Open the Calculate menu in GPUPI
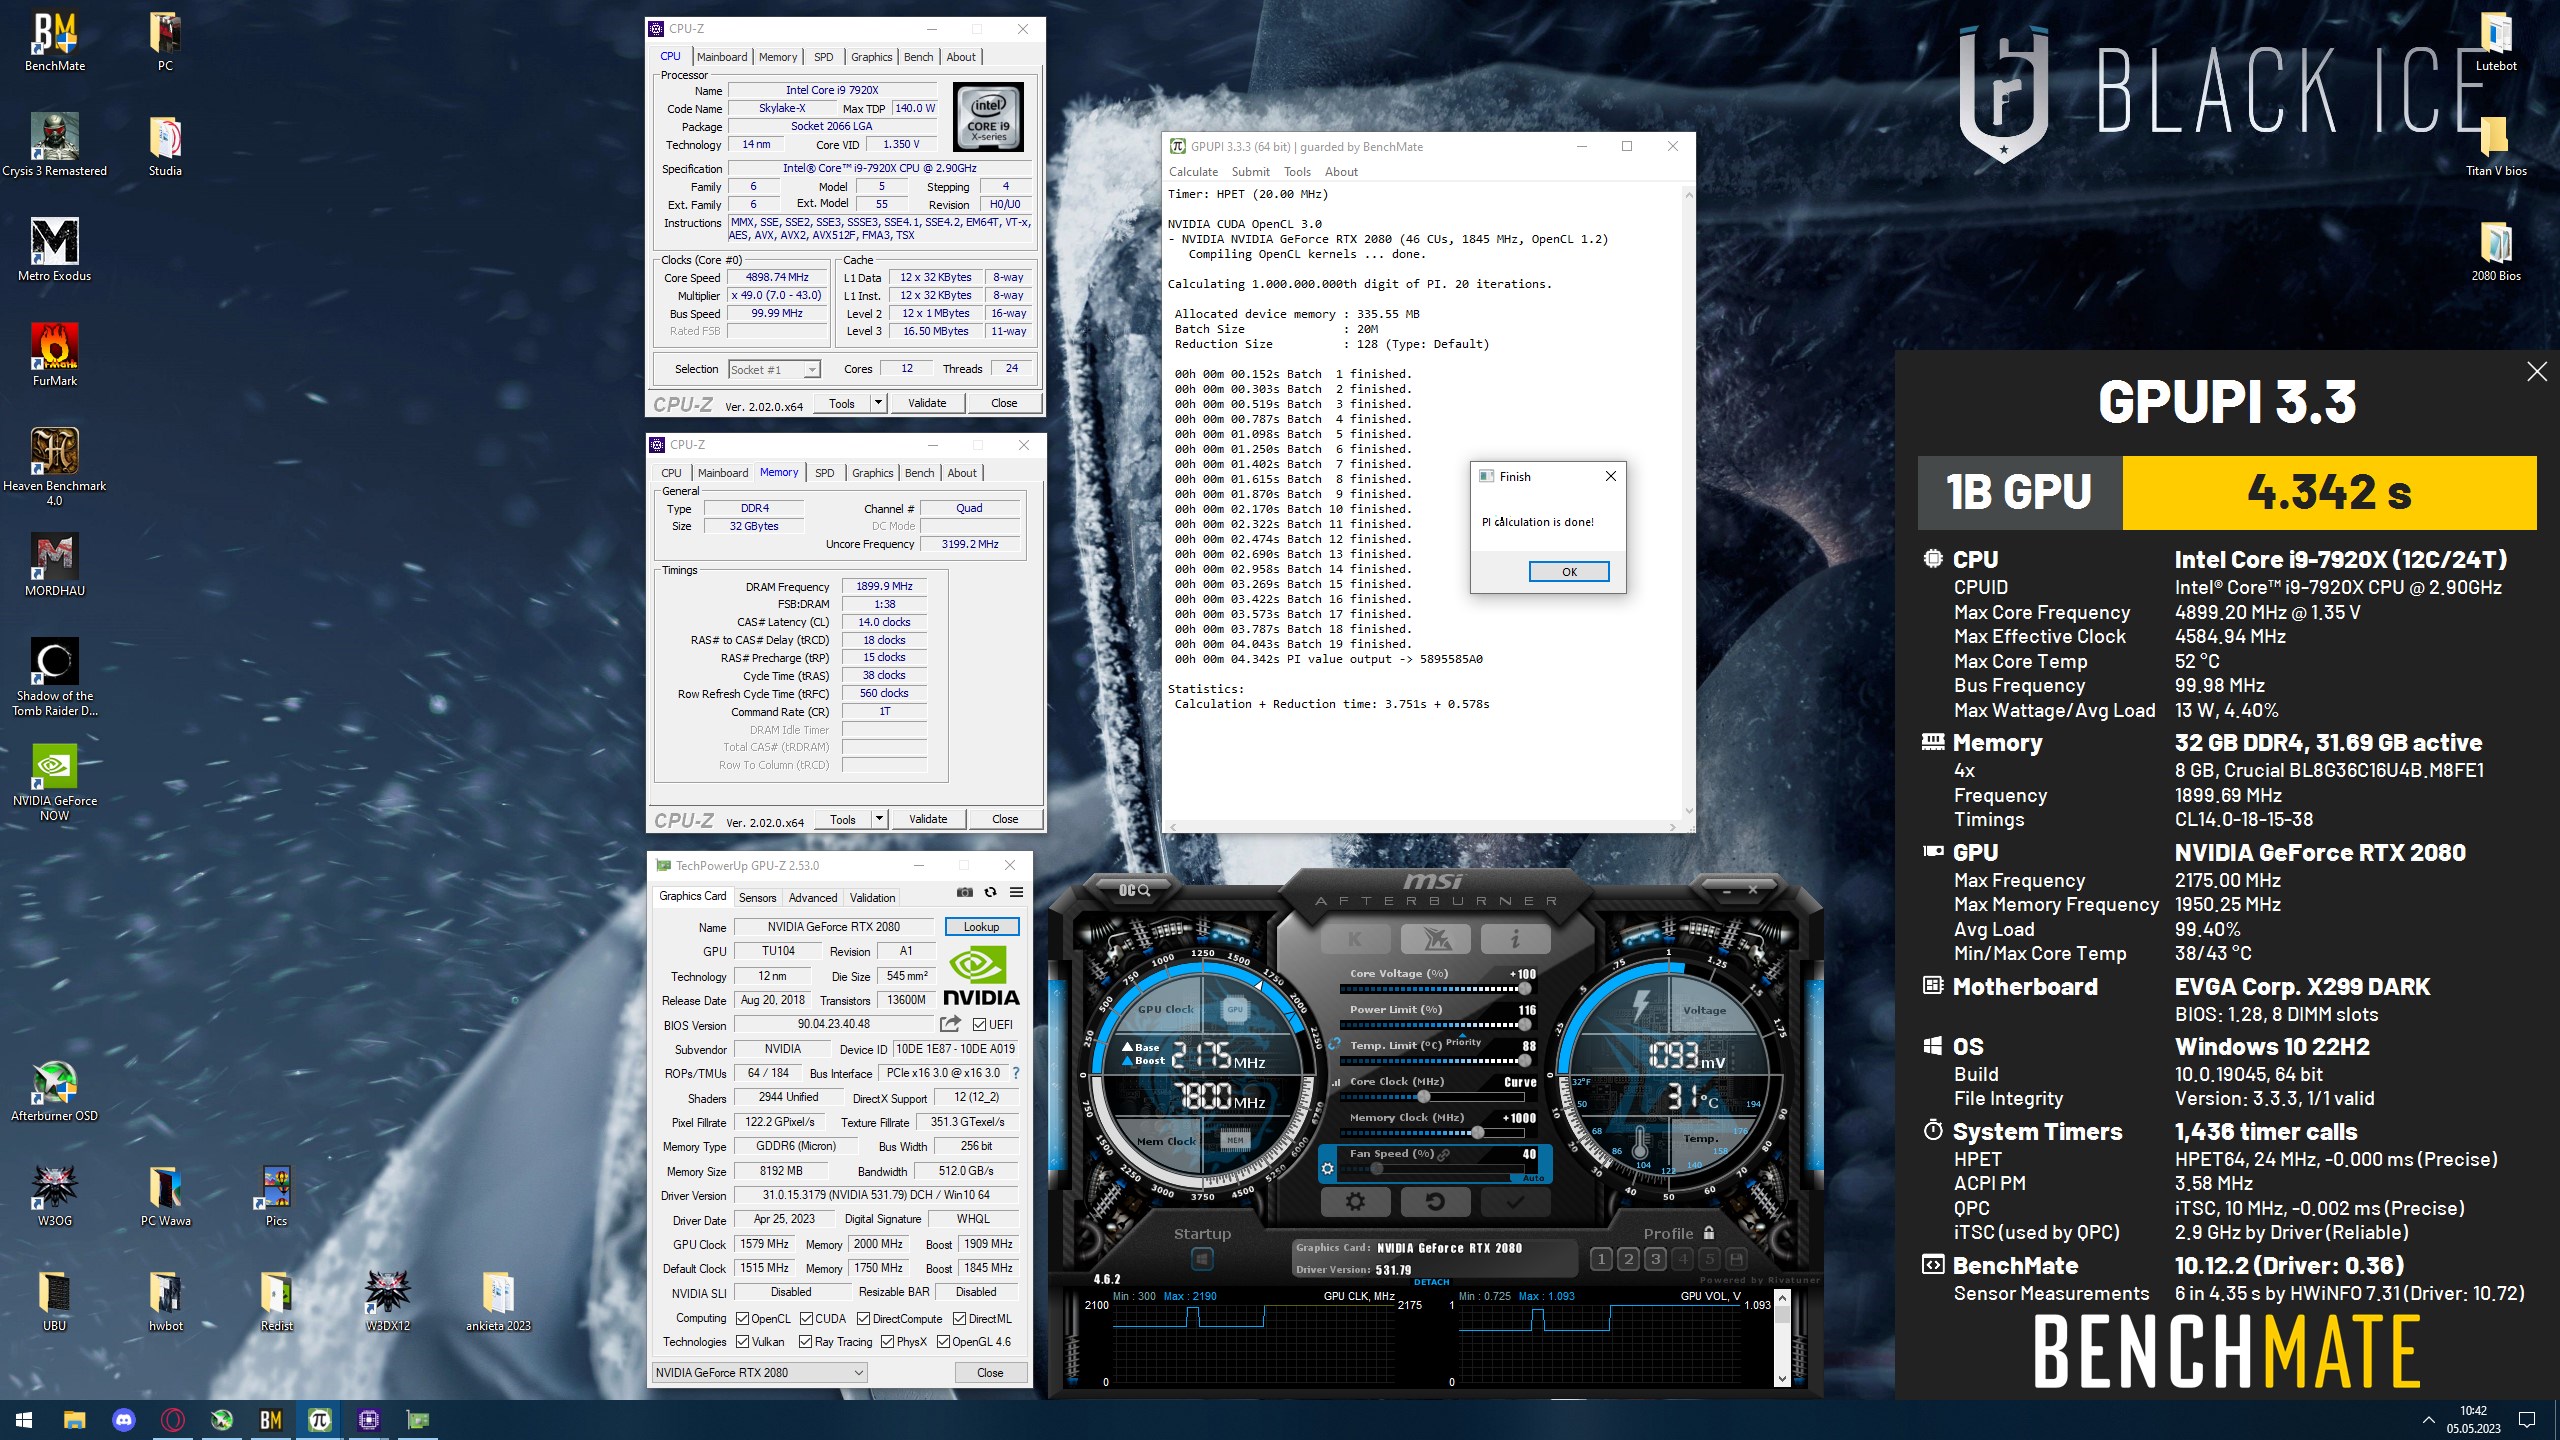 click(1193, 172)
